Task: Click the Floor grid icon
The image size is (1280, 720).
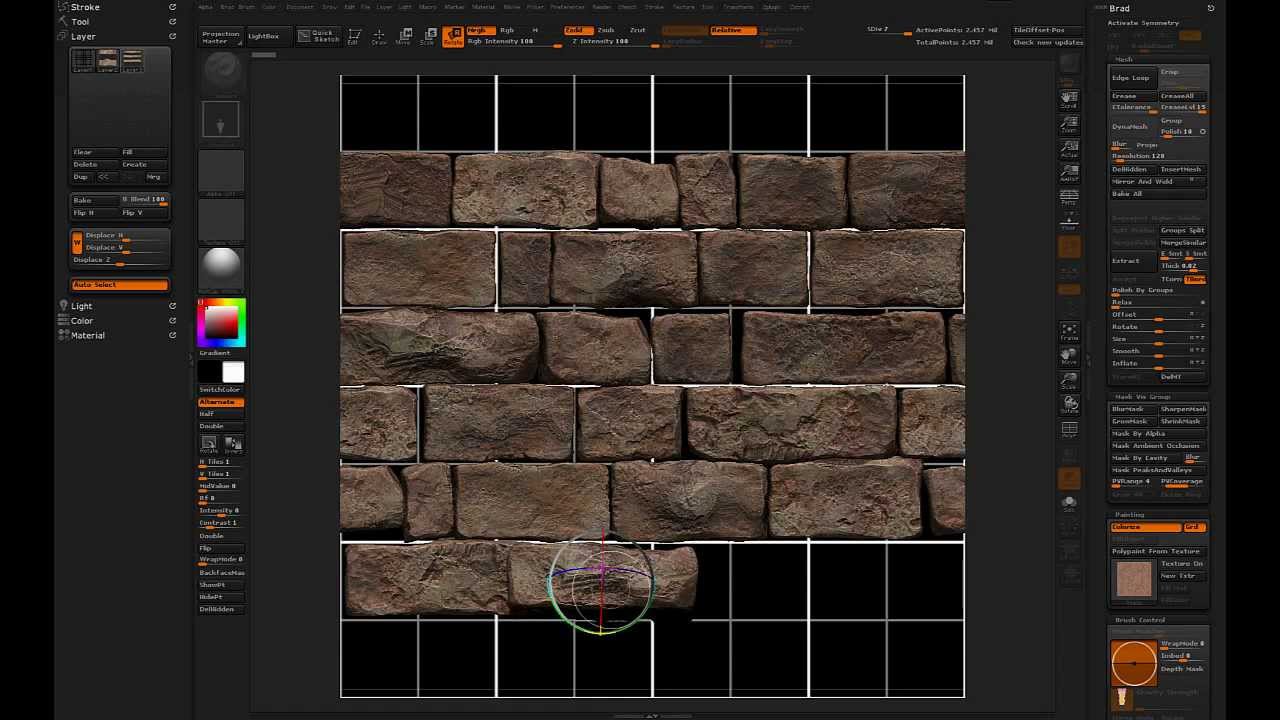Action: [1069, 221]
